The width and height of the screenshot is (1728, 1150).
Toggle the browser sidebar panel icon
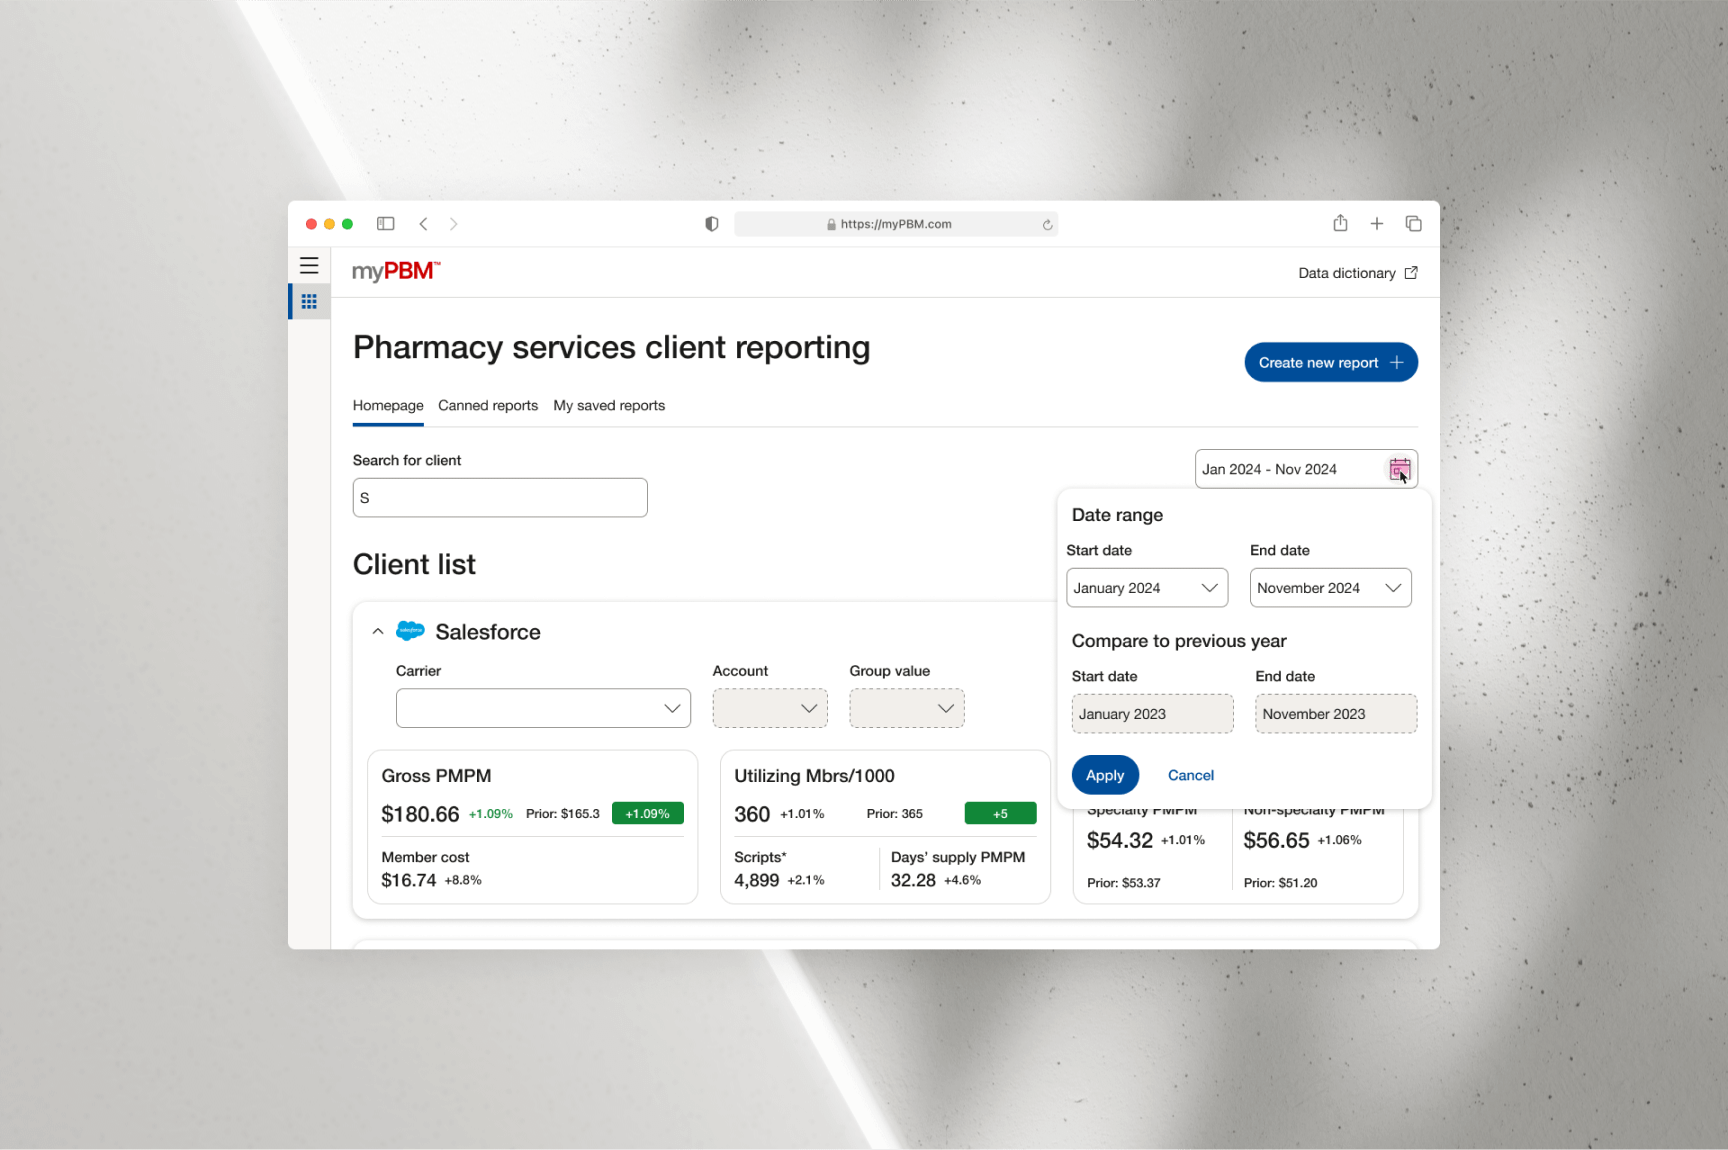click(386, 224)
